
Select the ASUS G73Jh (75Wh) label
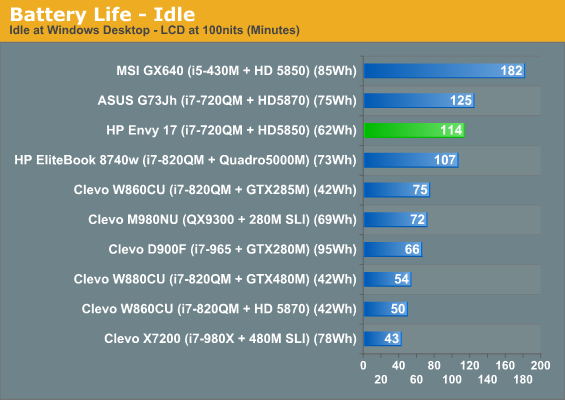pos(227,101)
